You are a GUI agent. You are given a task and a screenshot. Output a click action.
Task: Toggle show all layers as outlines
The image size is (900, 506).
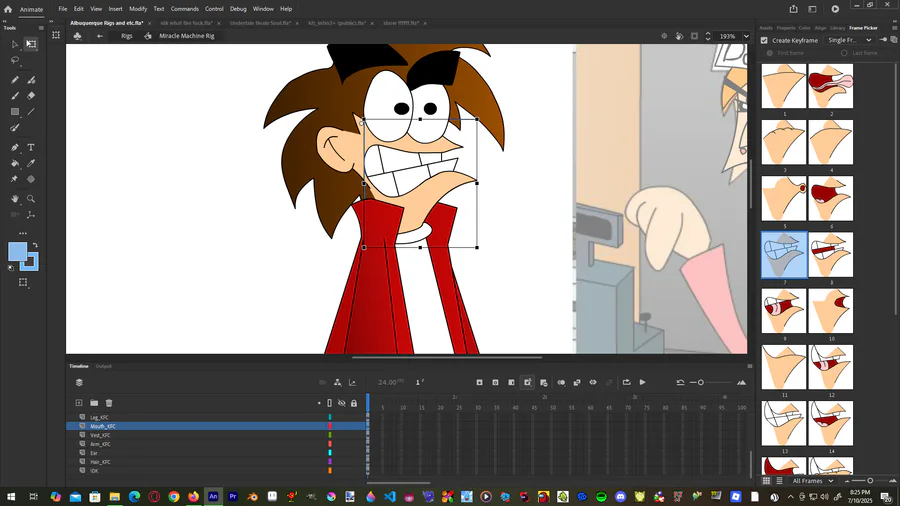pos(329,403)
